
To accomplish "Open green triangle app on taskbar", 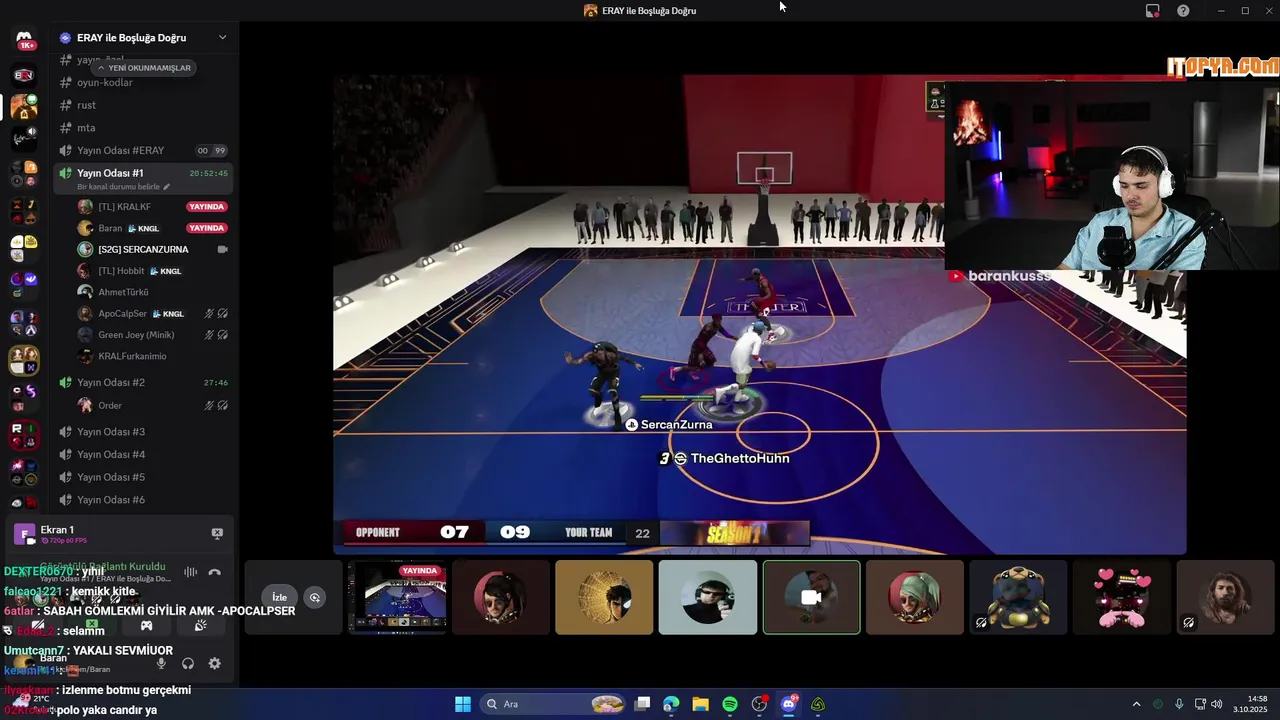I will [x=818, y=704].
